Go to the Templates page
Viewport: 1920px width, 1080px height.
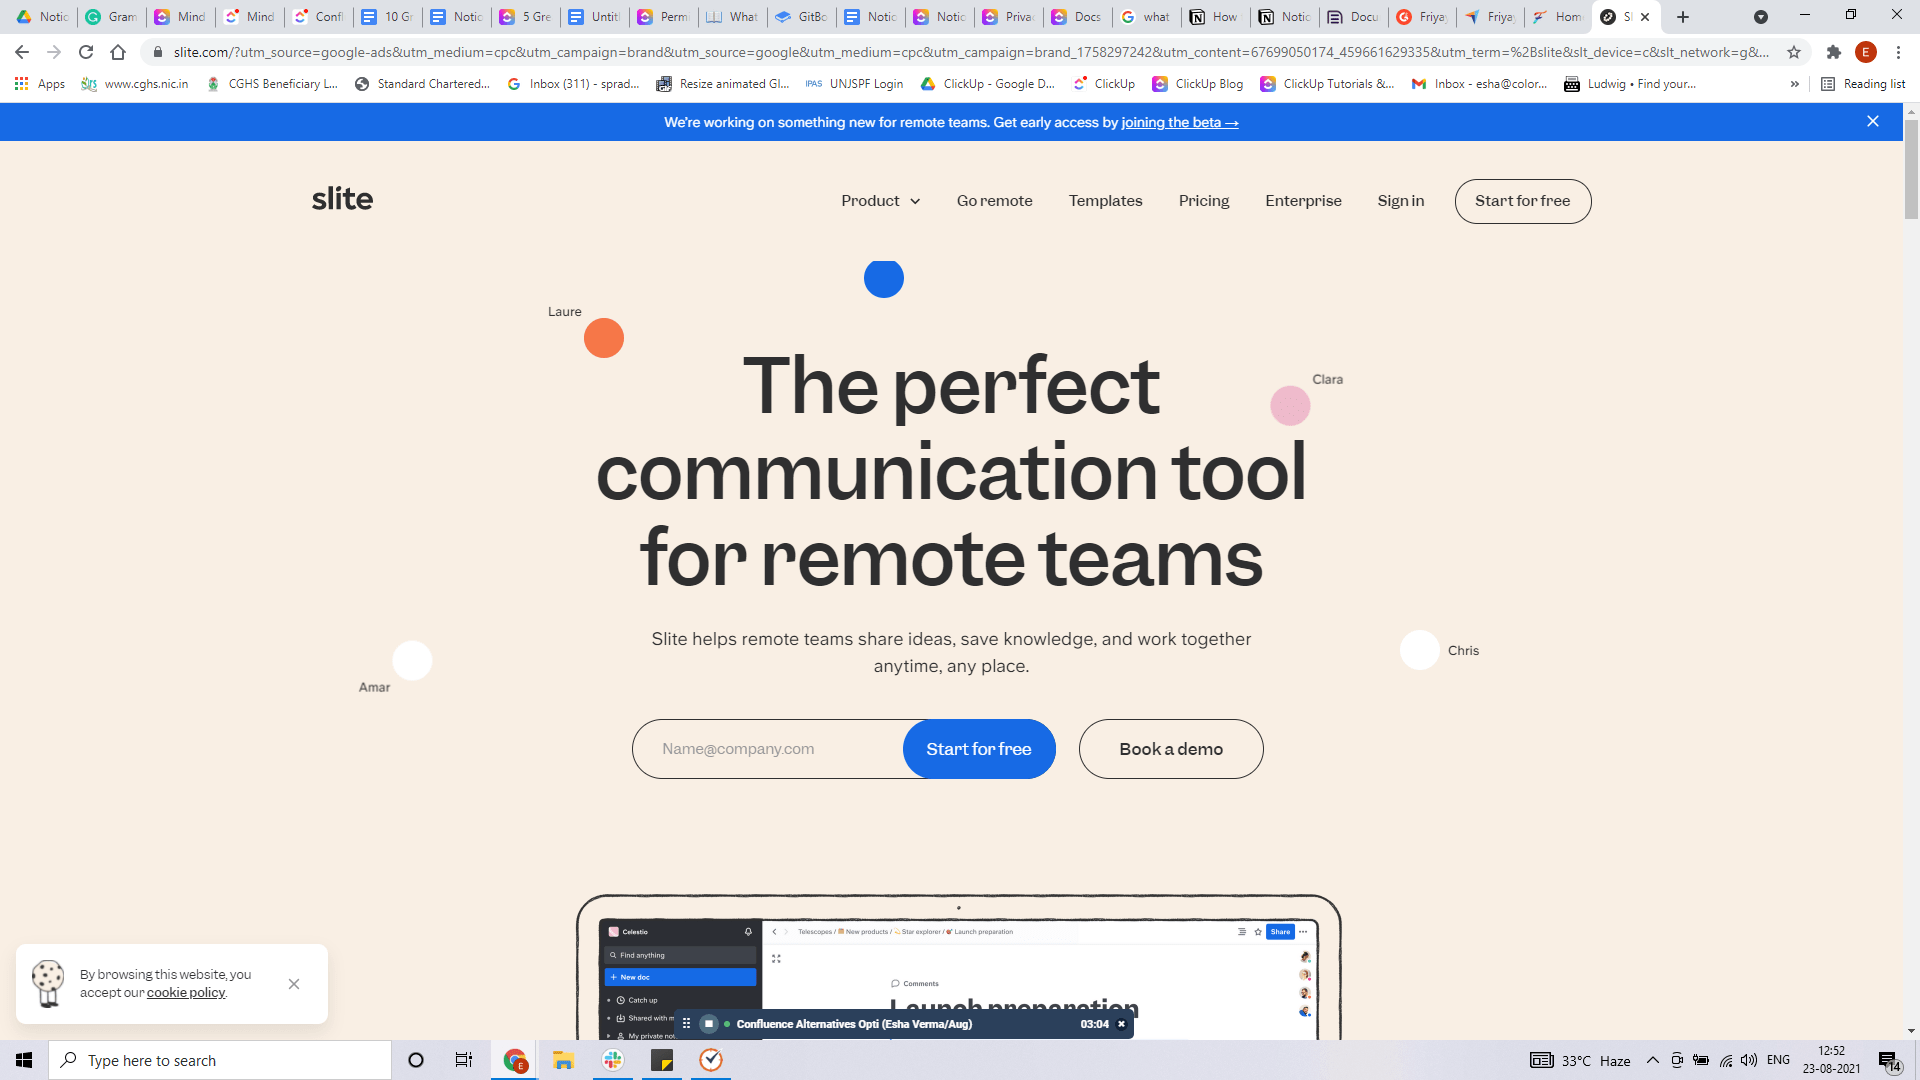(1105, 201)
